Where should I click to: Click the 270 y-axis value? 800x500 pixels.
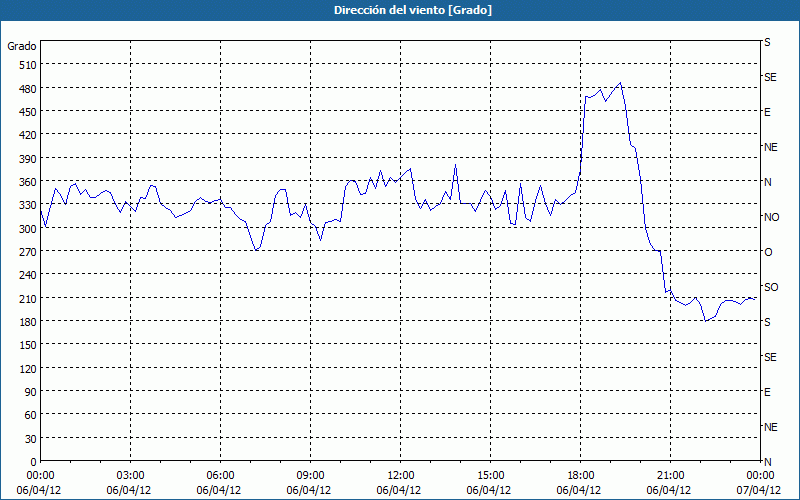29,252
